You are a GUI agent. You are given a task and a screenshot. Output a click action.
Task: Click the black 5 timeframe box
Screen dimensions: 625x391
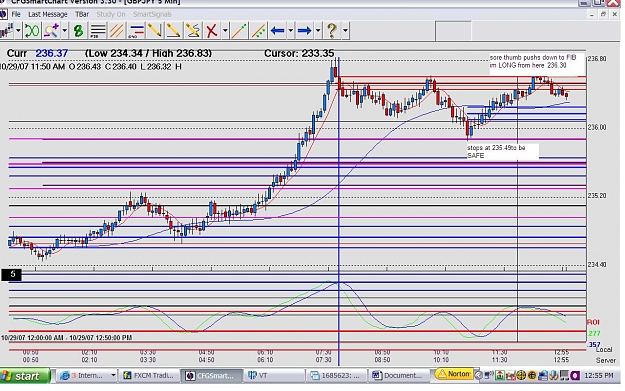(11, 275)
